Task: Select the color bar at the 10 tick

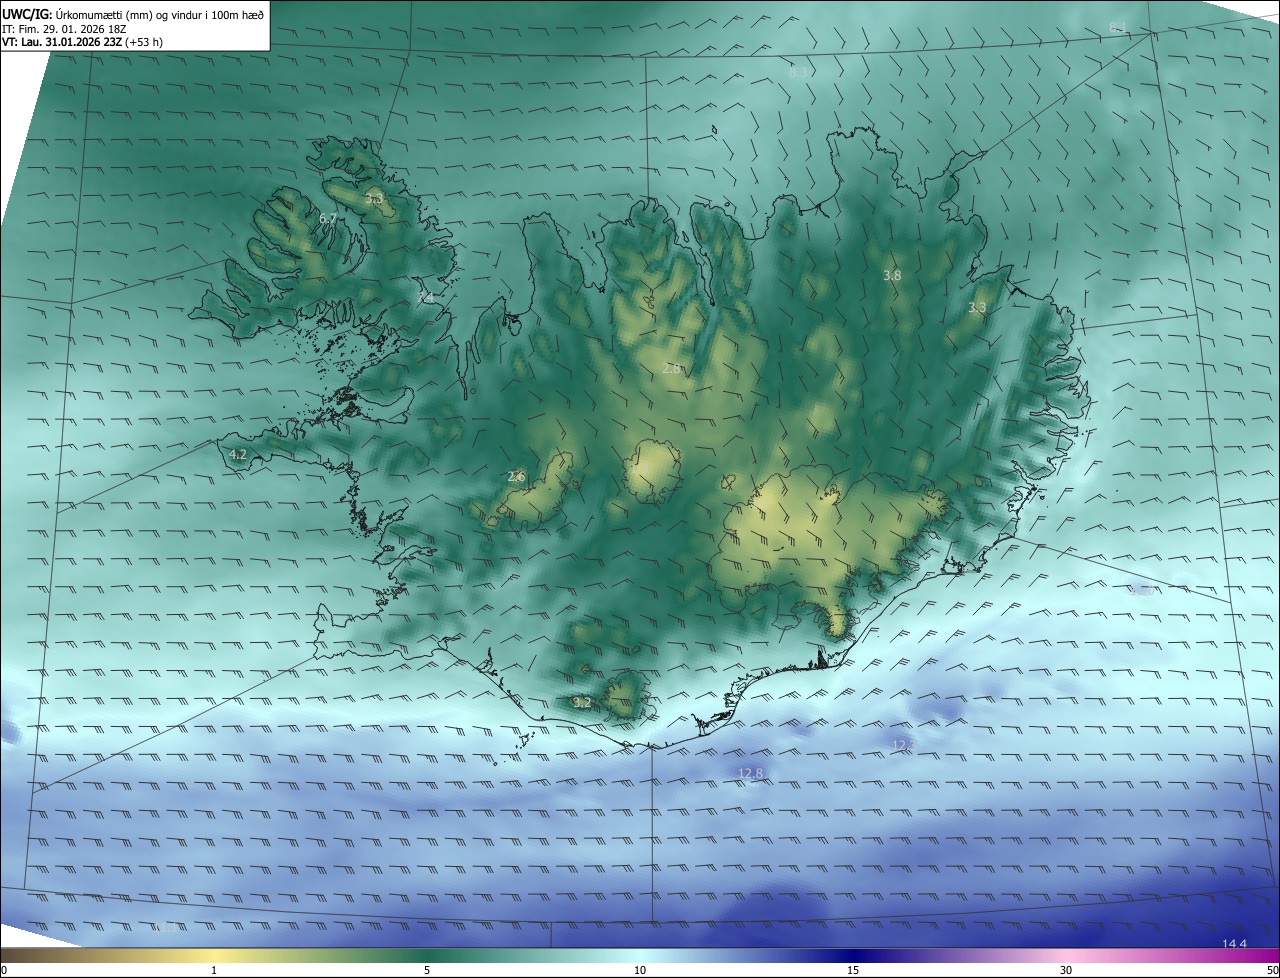Action: [640, 956]
